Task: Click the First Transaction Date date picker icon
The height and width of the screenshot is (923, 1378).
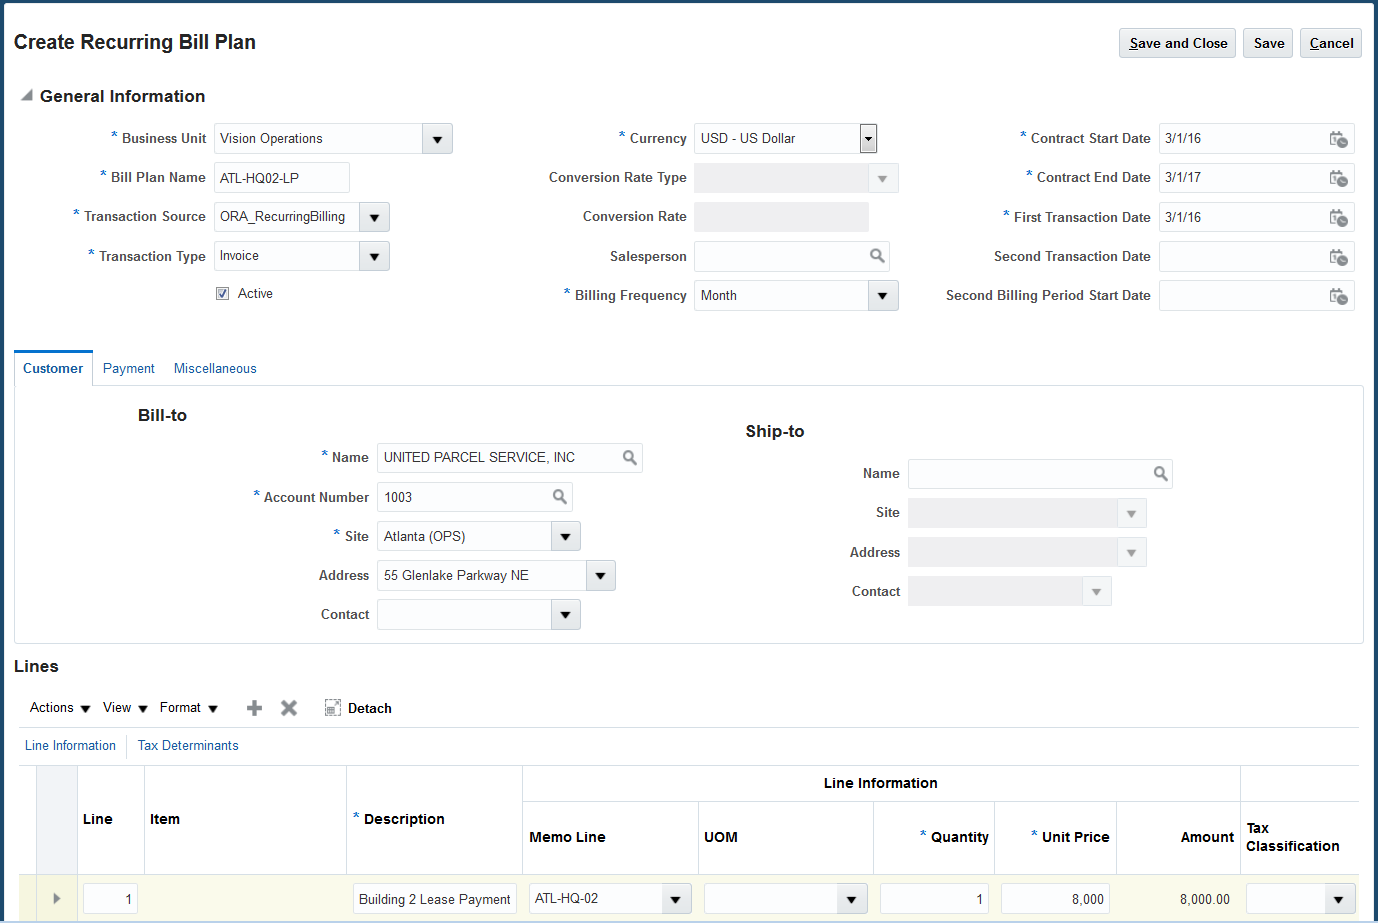Action: point(1340,217)
